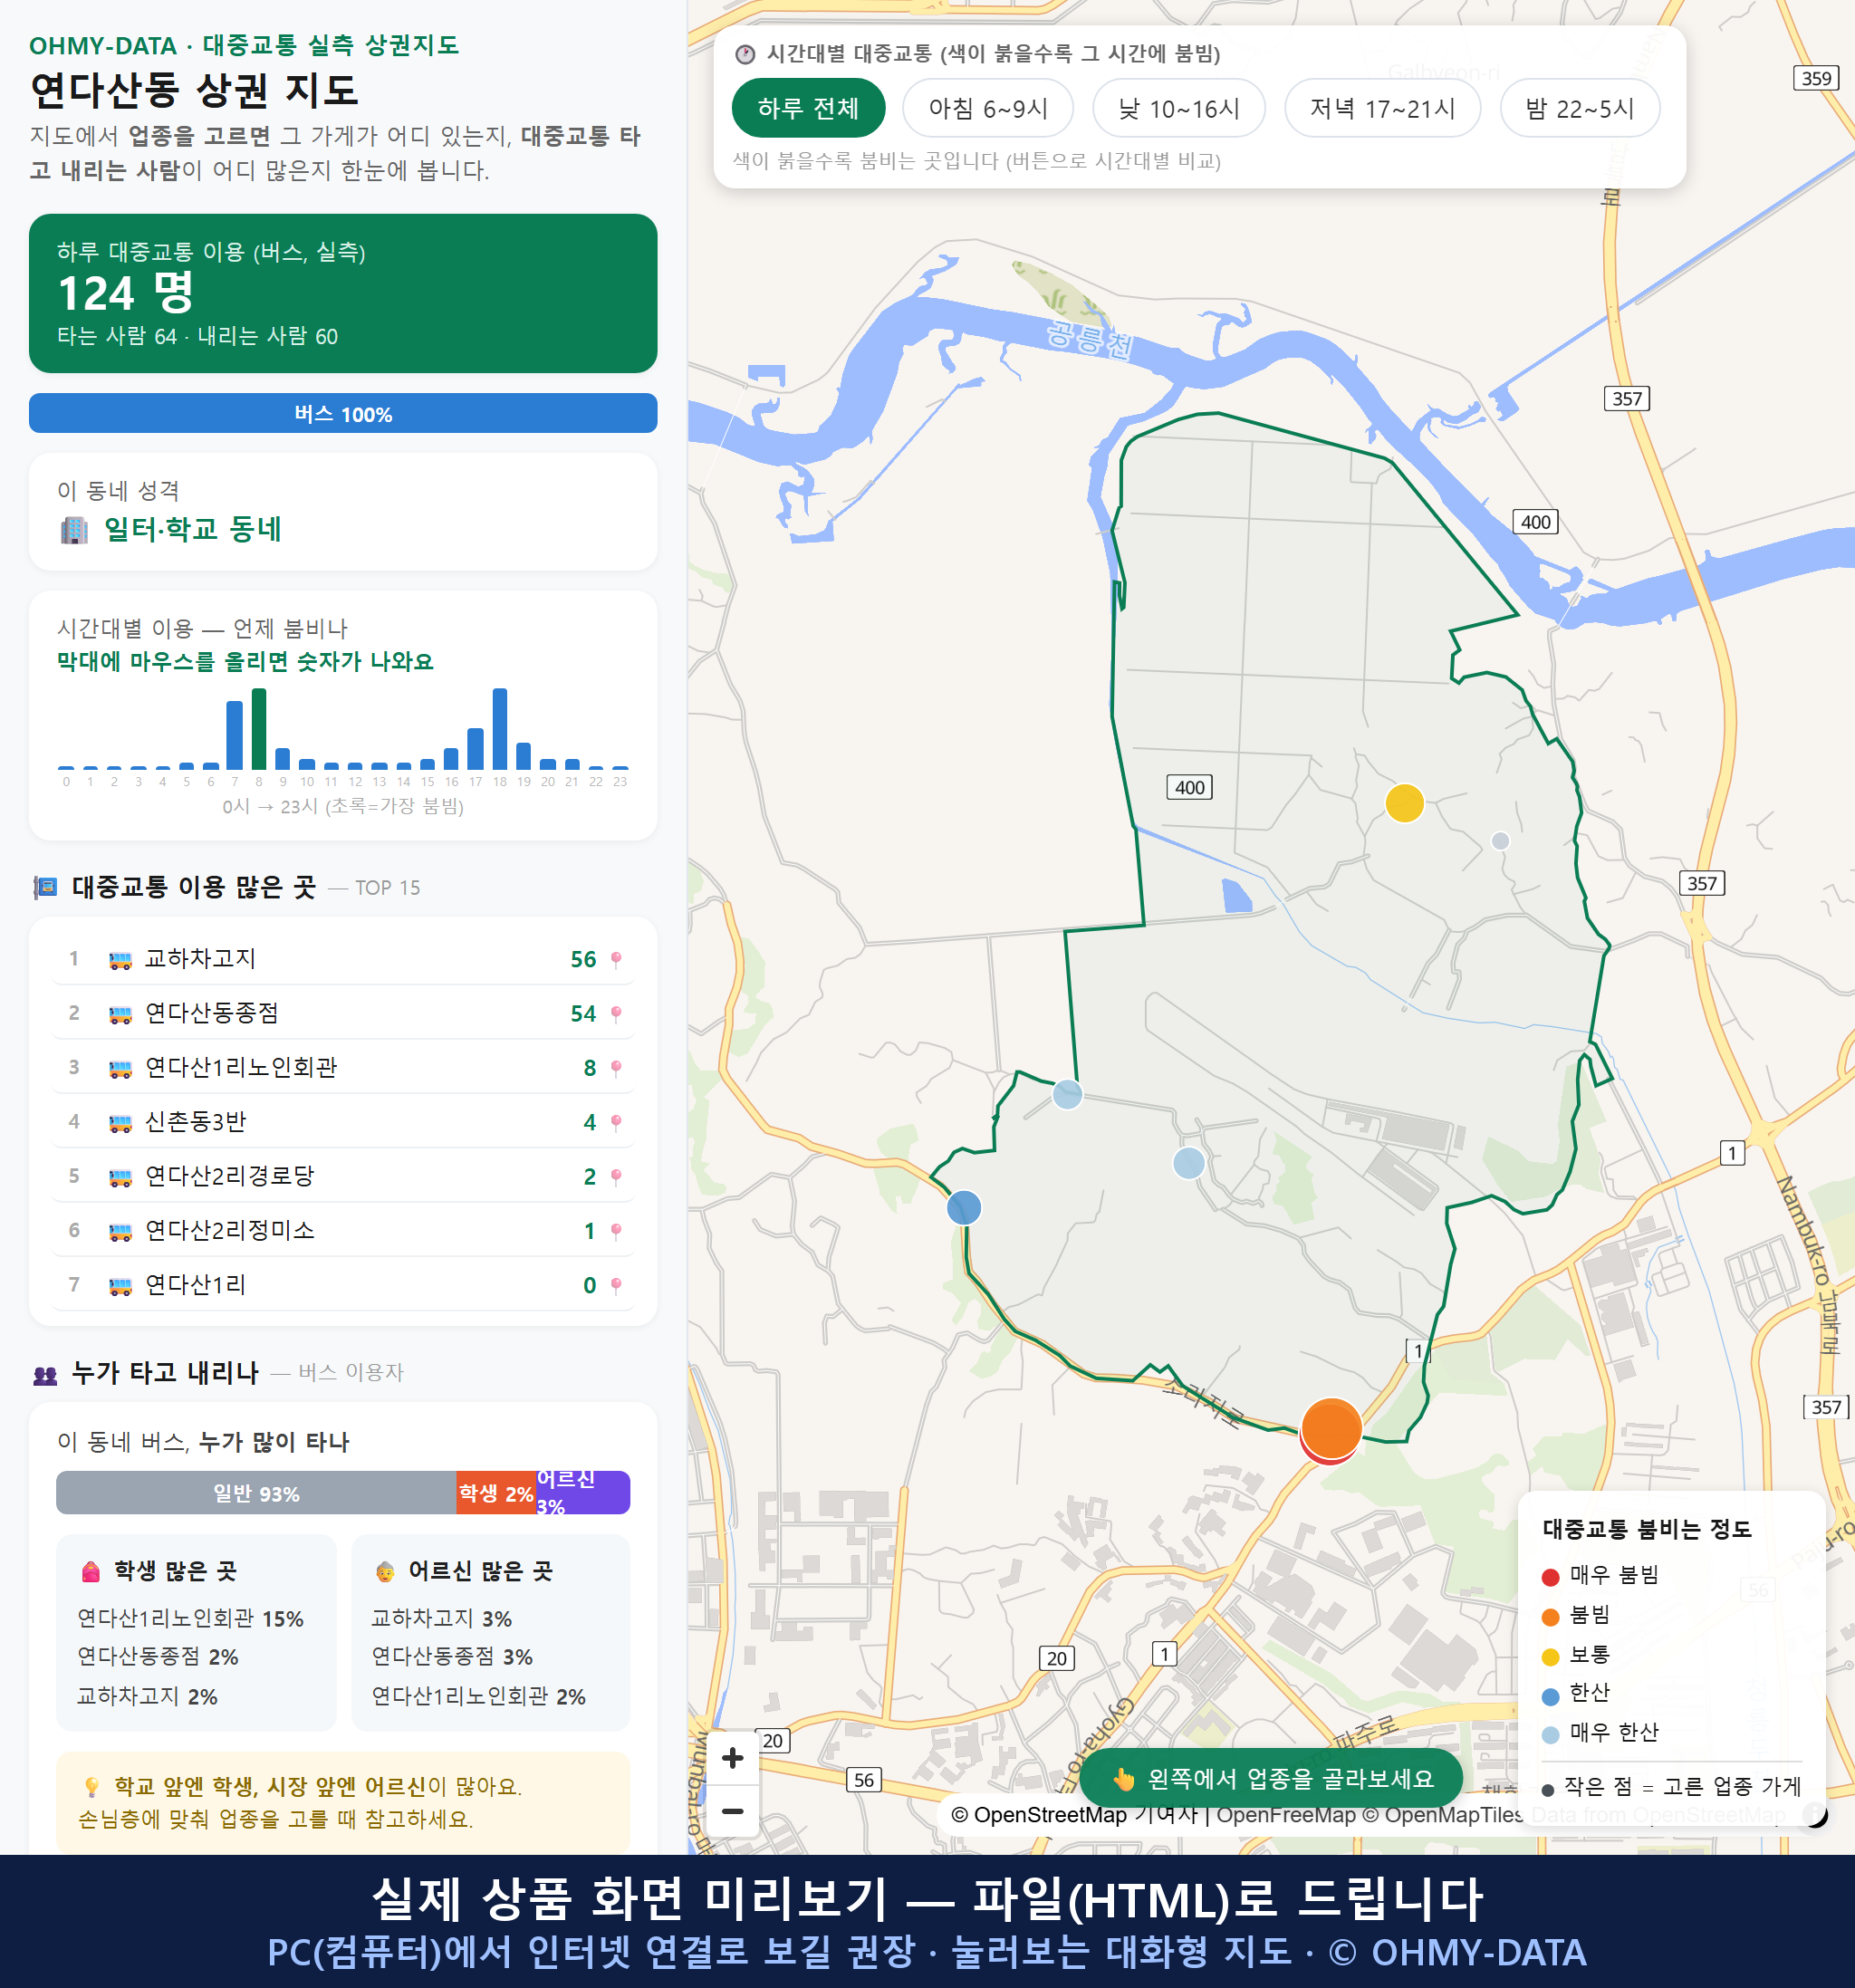Click the student icon in 학생 많은 곳
1855x1988 pixels.
91,1571
